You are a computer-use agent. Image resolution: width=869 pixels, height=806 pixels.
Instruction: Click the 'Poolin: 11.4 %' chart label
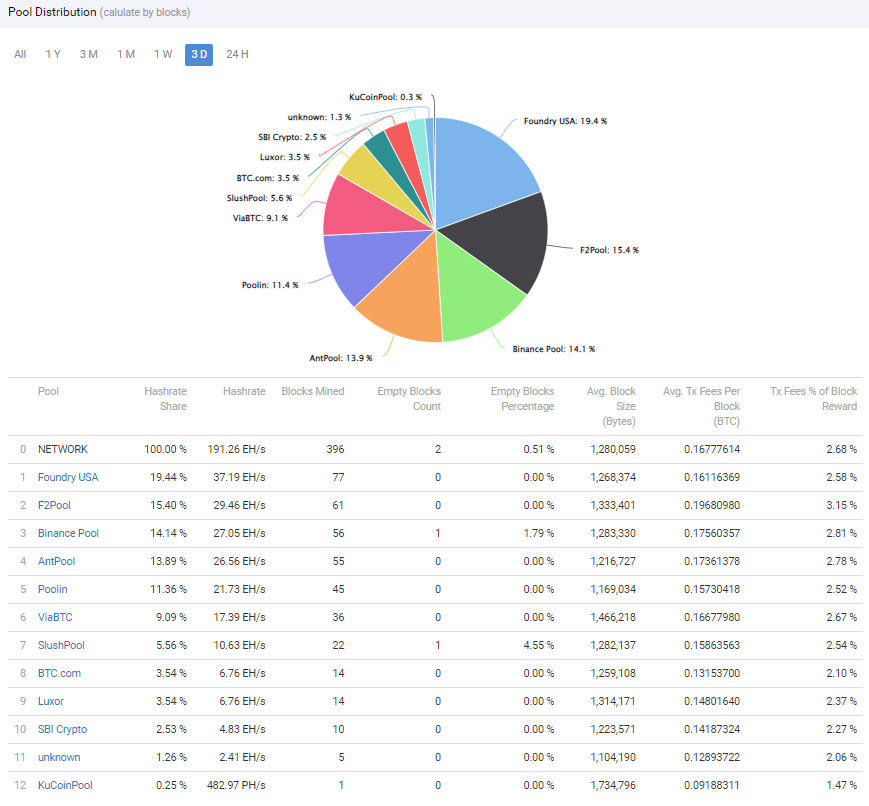(x=270, y=285)
